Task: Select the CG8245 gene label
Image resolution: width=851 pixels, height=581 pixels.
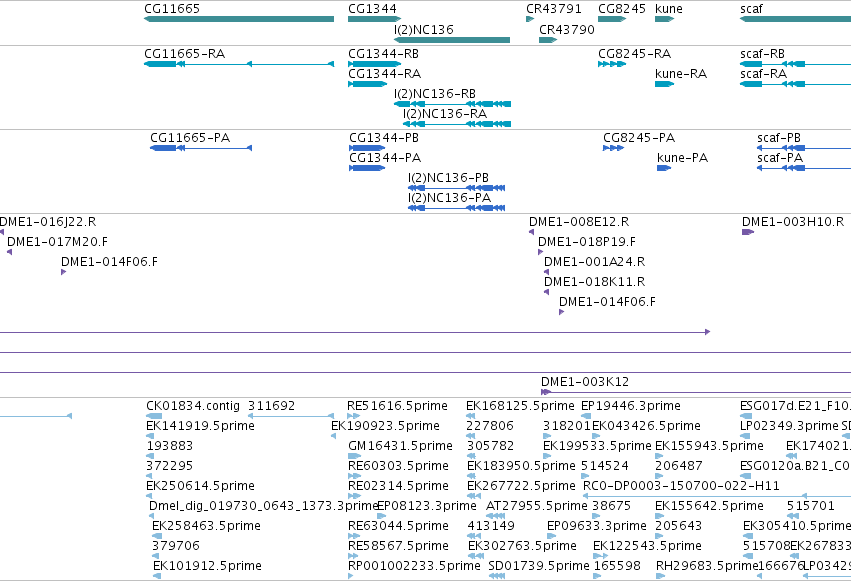Action: coord(622,9)
